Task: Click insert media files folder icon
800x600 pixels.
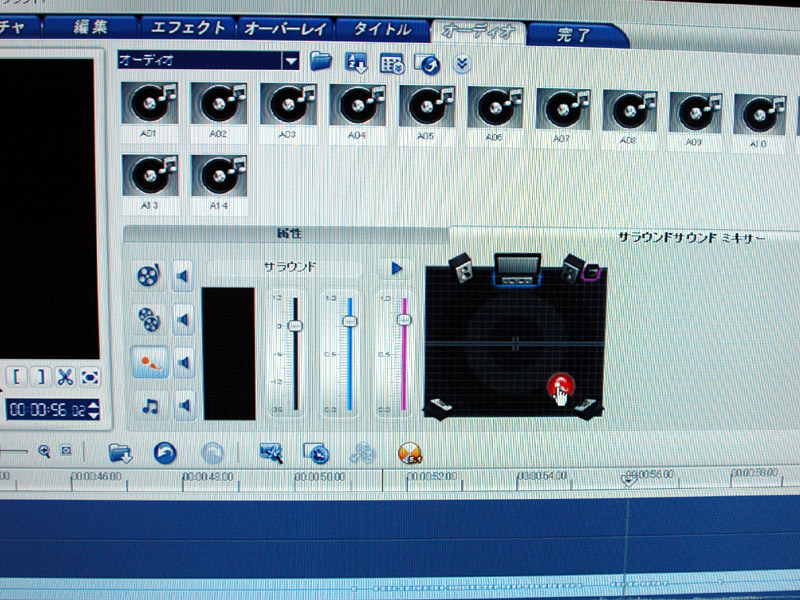Action: 120,453
